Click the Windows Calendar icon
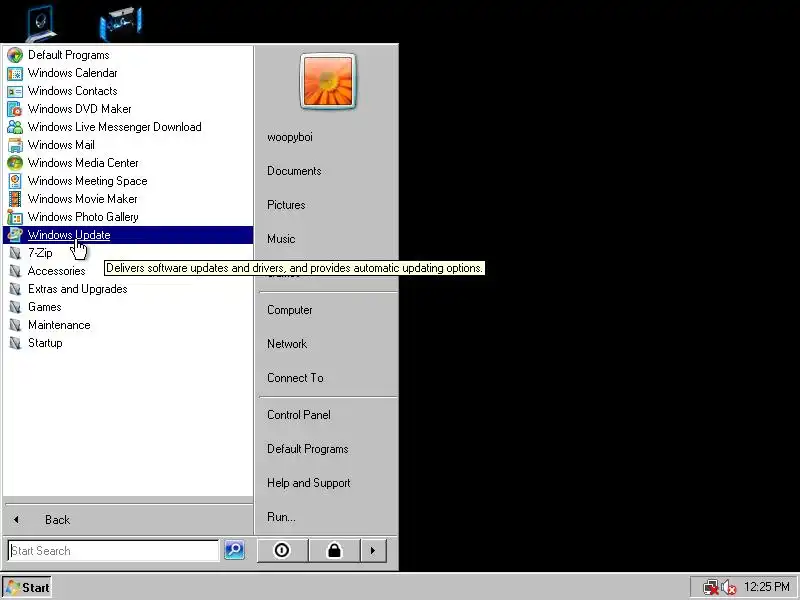 point(15,73)
